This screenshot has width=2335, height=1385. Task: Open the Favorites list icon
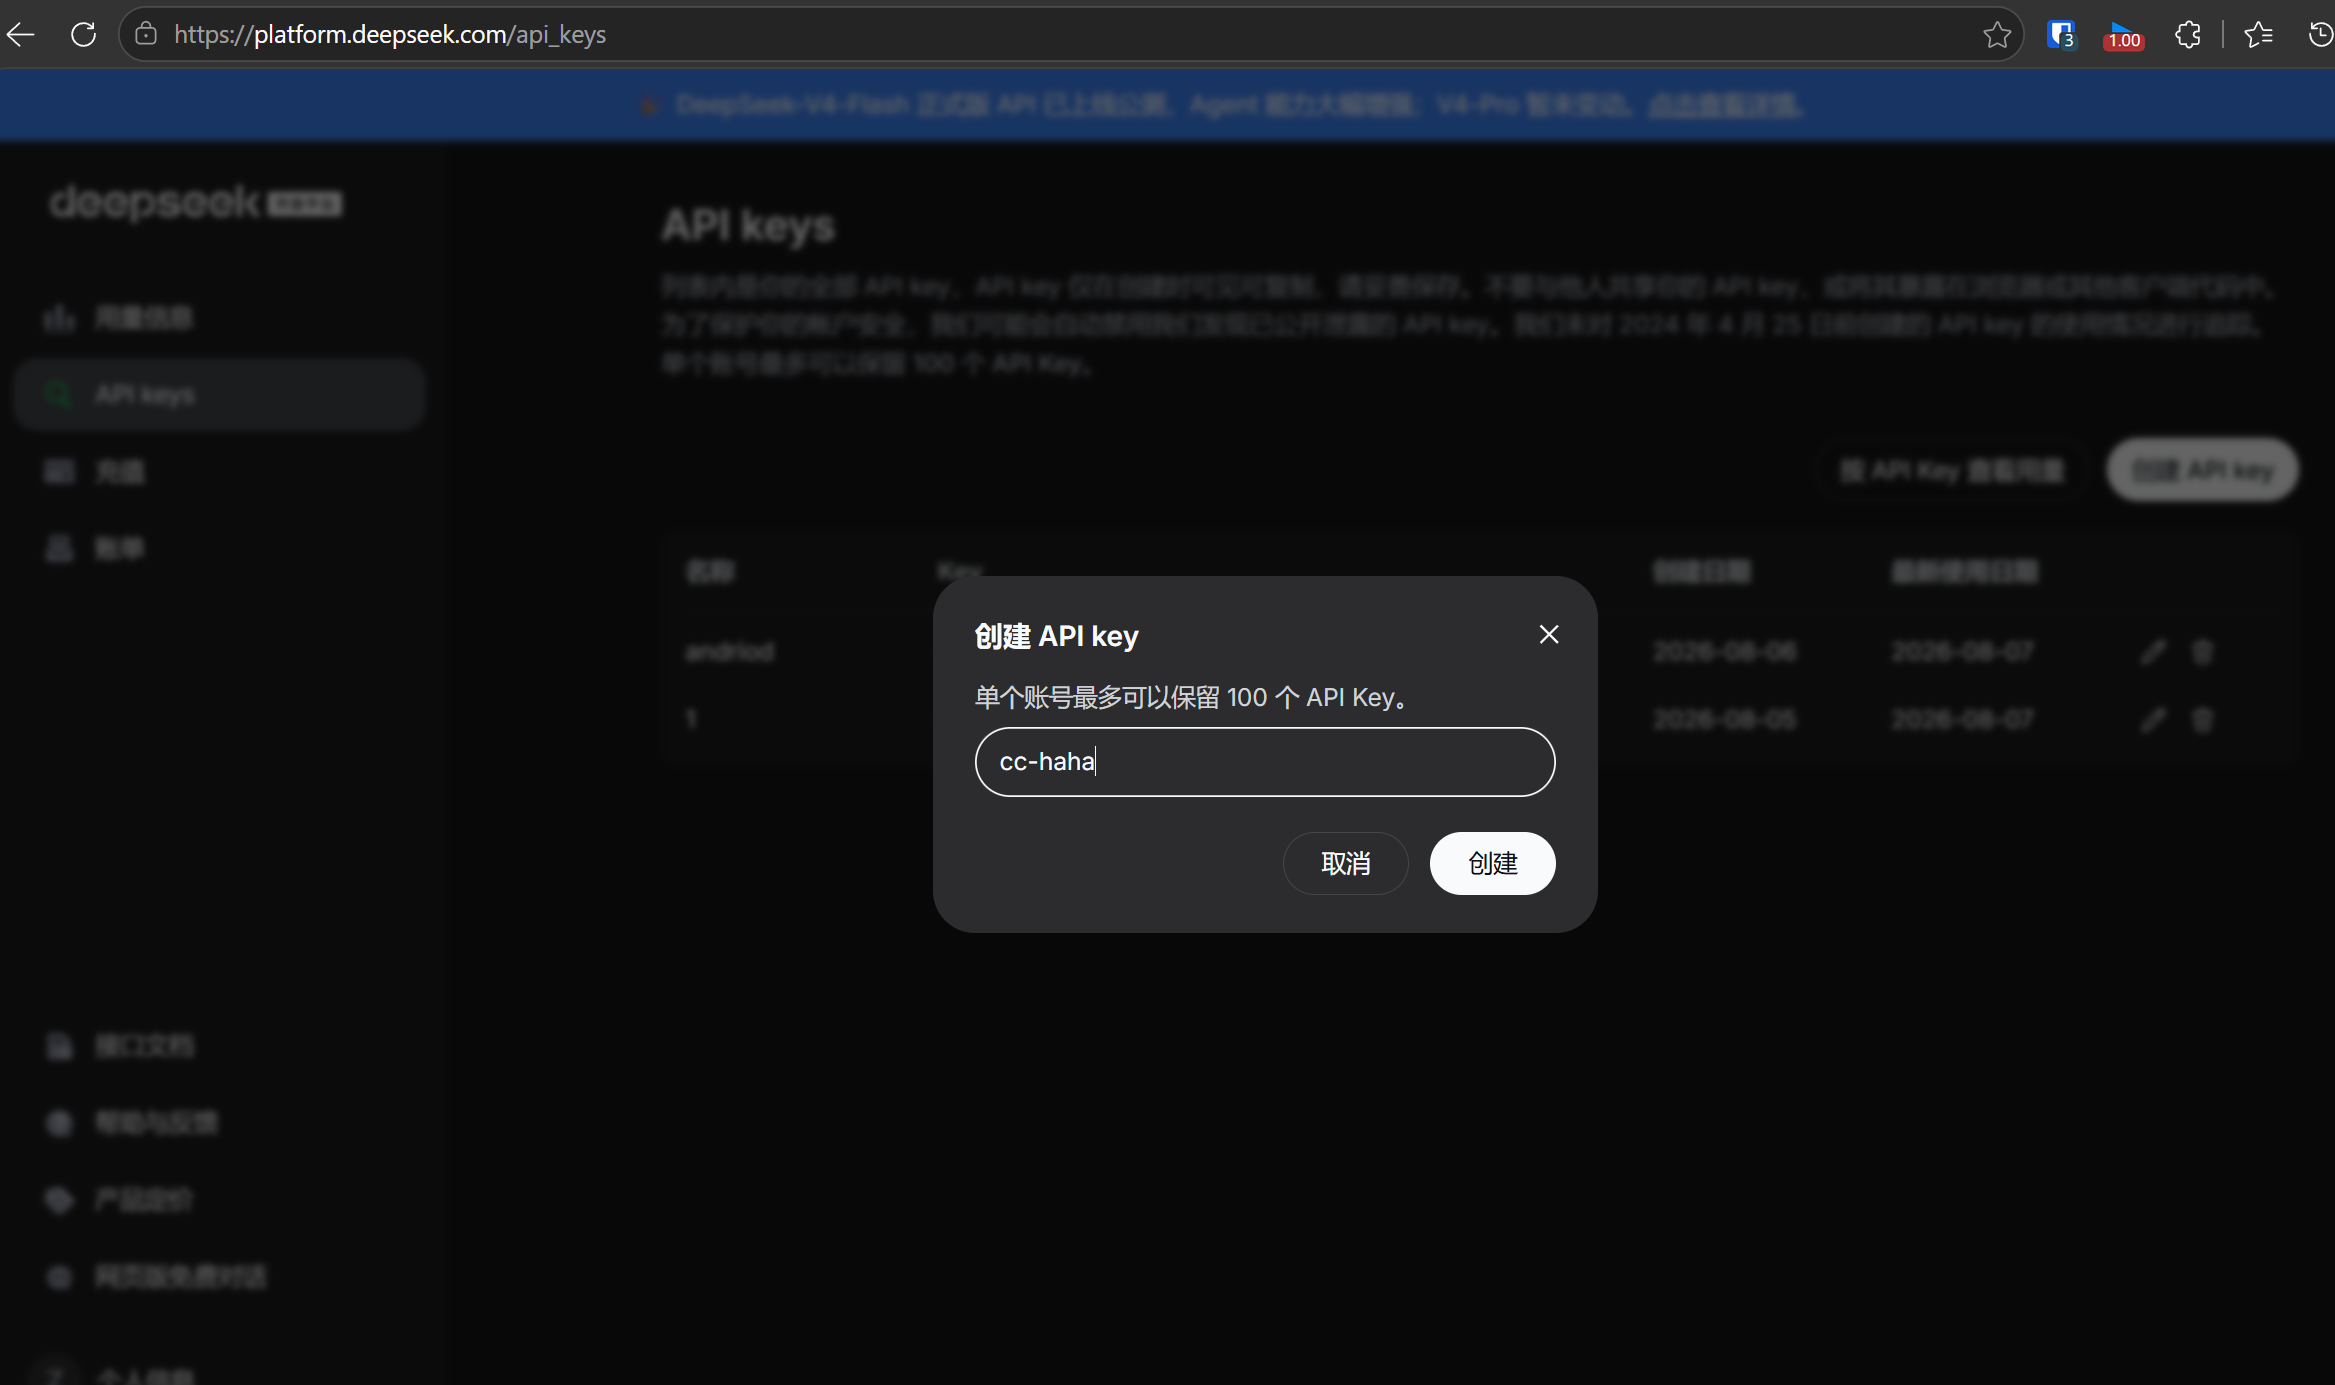[2258, 35]
